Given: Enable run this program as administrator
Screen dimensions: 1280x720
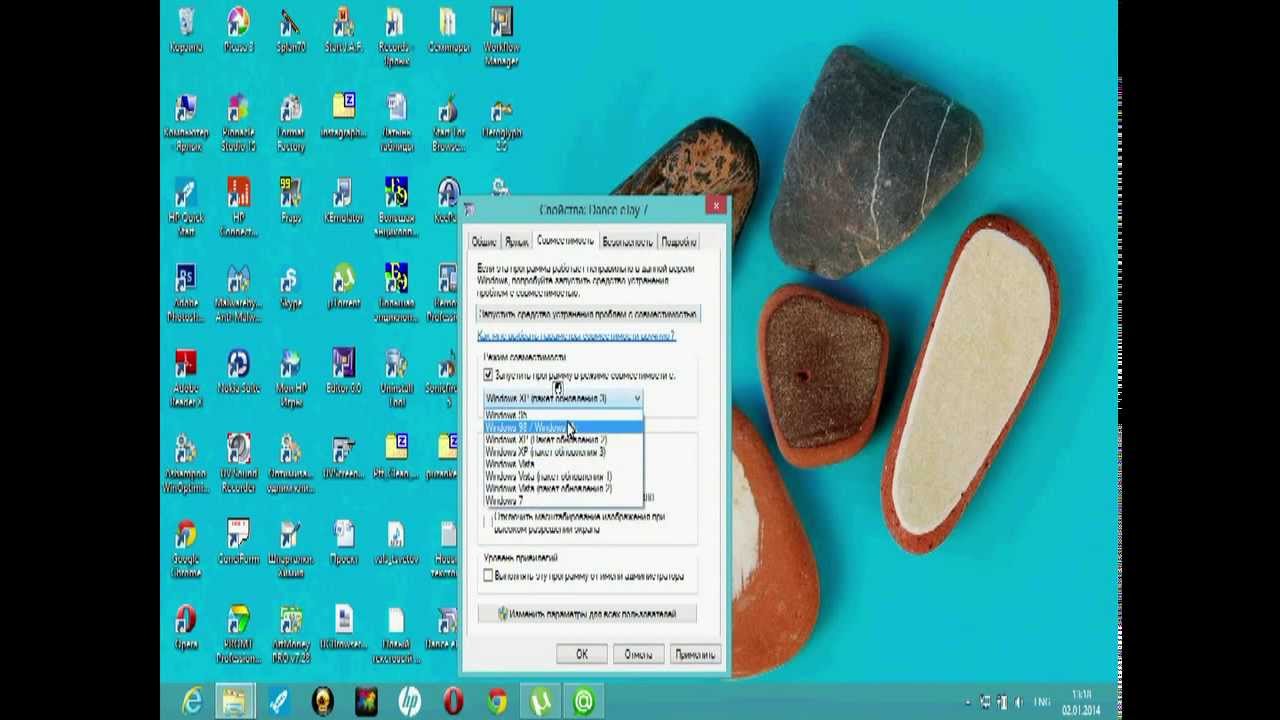Looking at the screenshot, I should 488,576.
